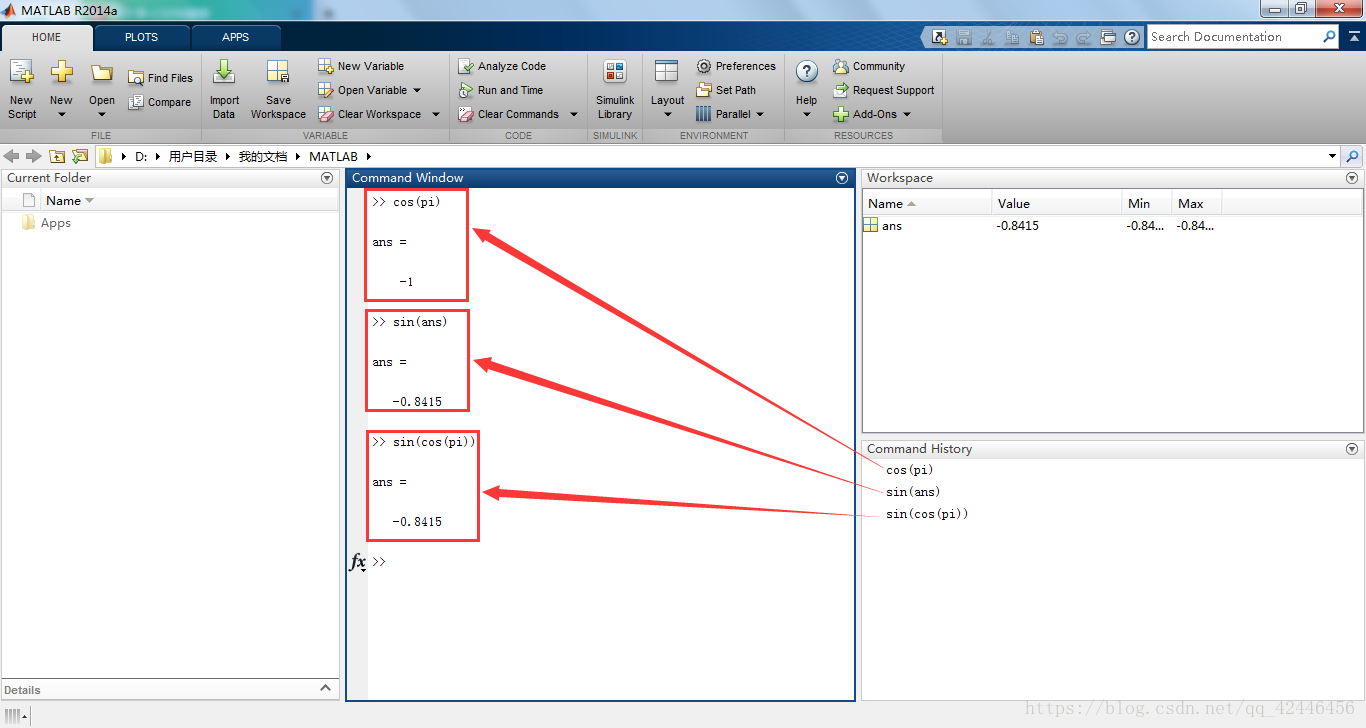Switch to the PLOTS tab
This screenshot has height=728, width=1366.
click(x=141, y=37)
